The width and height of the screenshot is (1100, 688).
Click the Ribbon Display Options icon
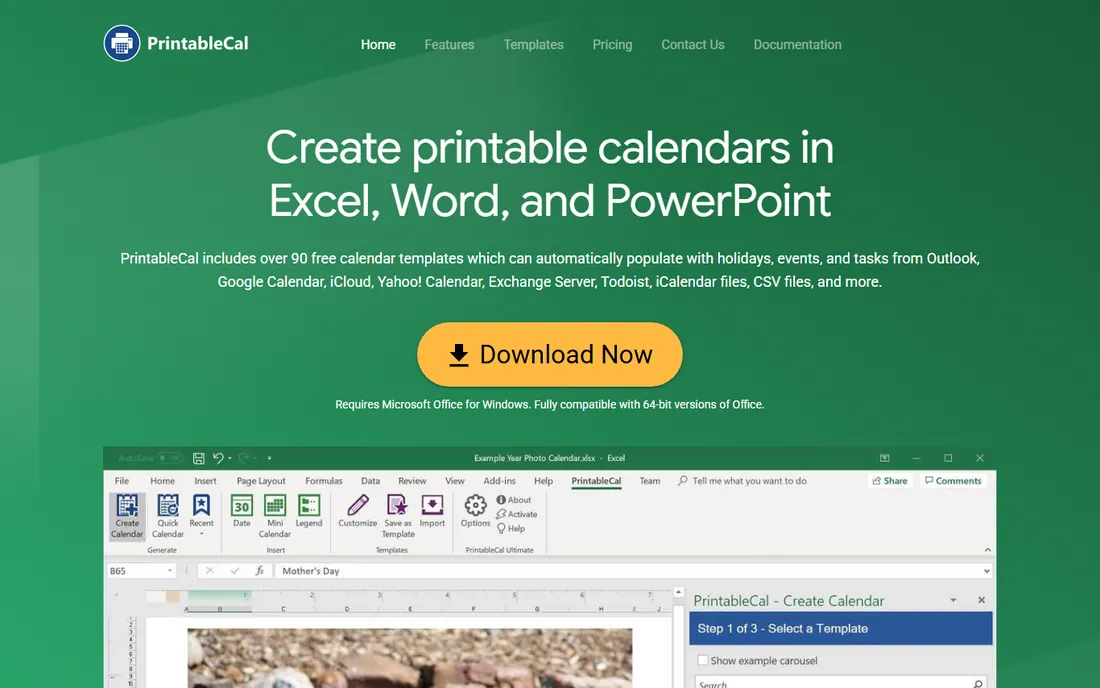click(885, 458)
